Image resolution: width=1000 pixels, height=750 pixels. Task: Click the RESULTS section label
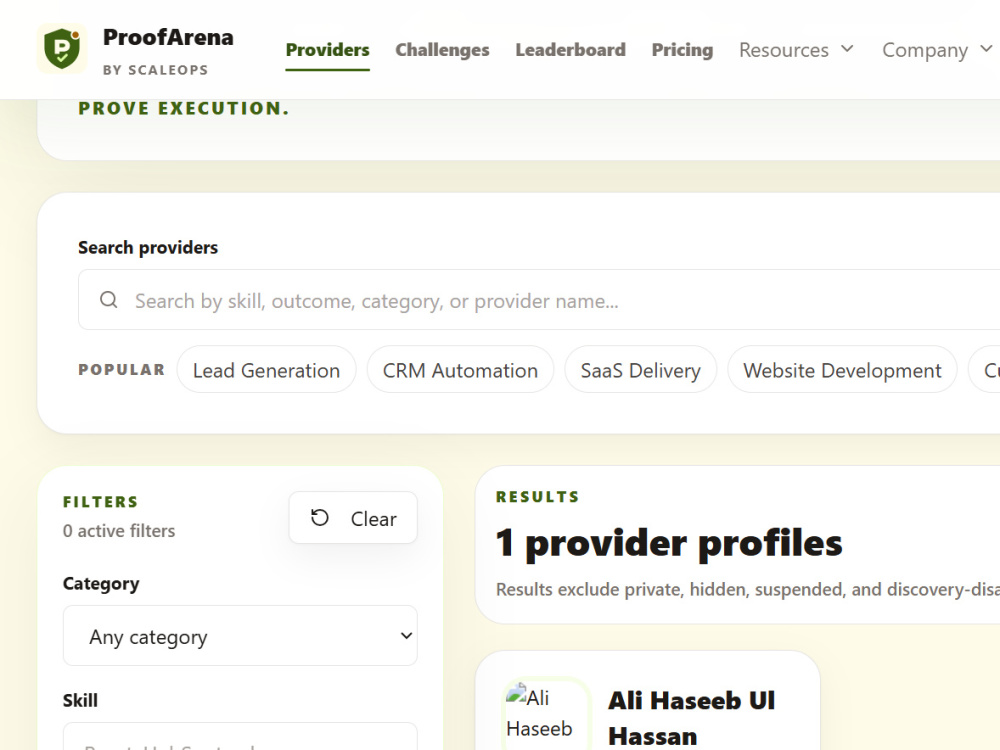[x=538, y=497]
